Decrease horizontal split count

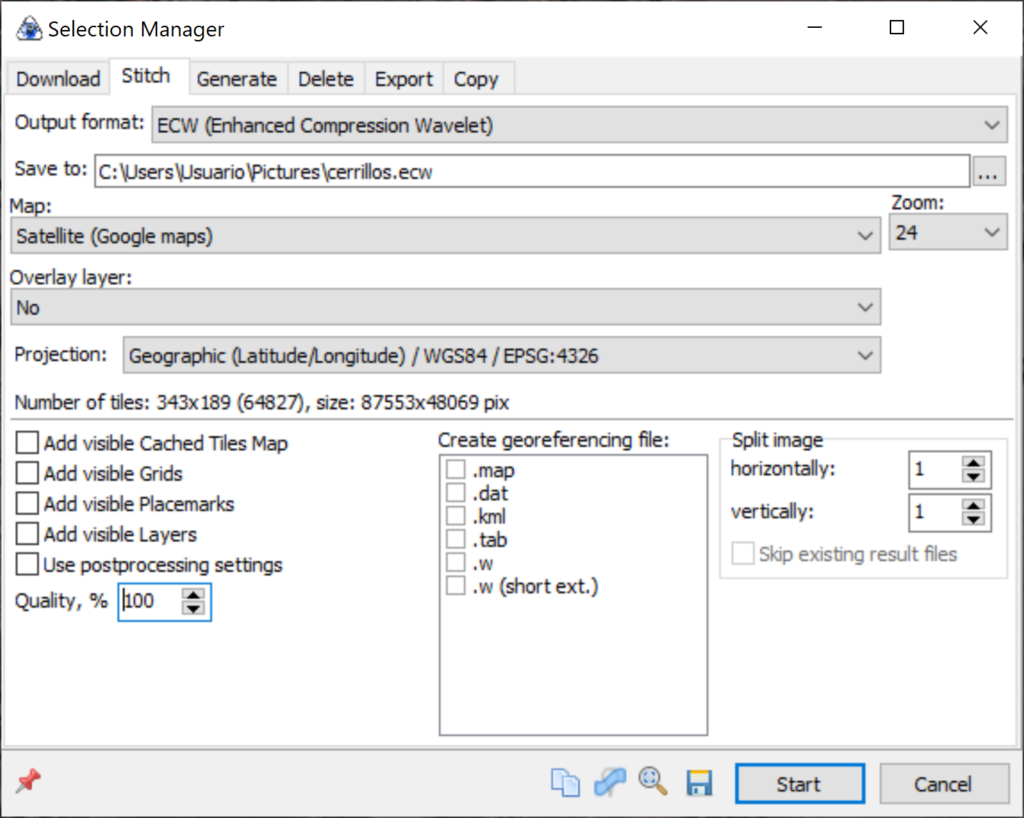(x=974, y=477)
